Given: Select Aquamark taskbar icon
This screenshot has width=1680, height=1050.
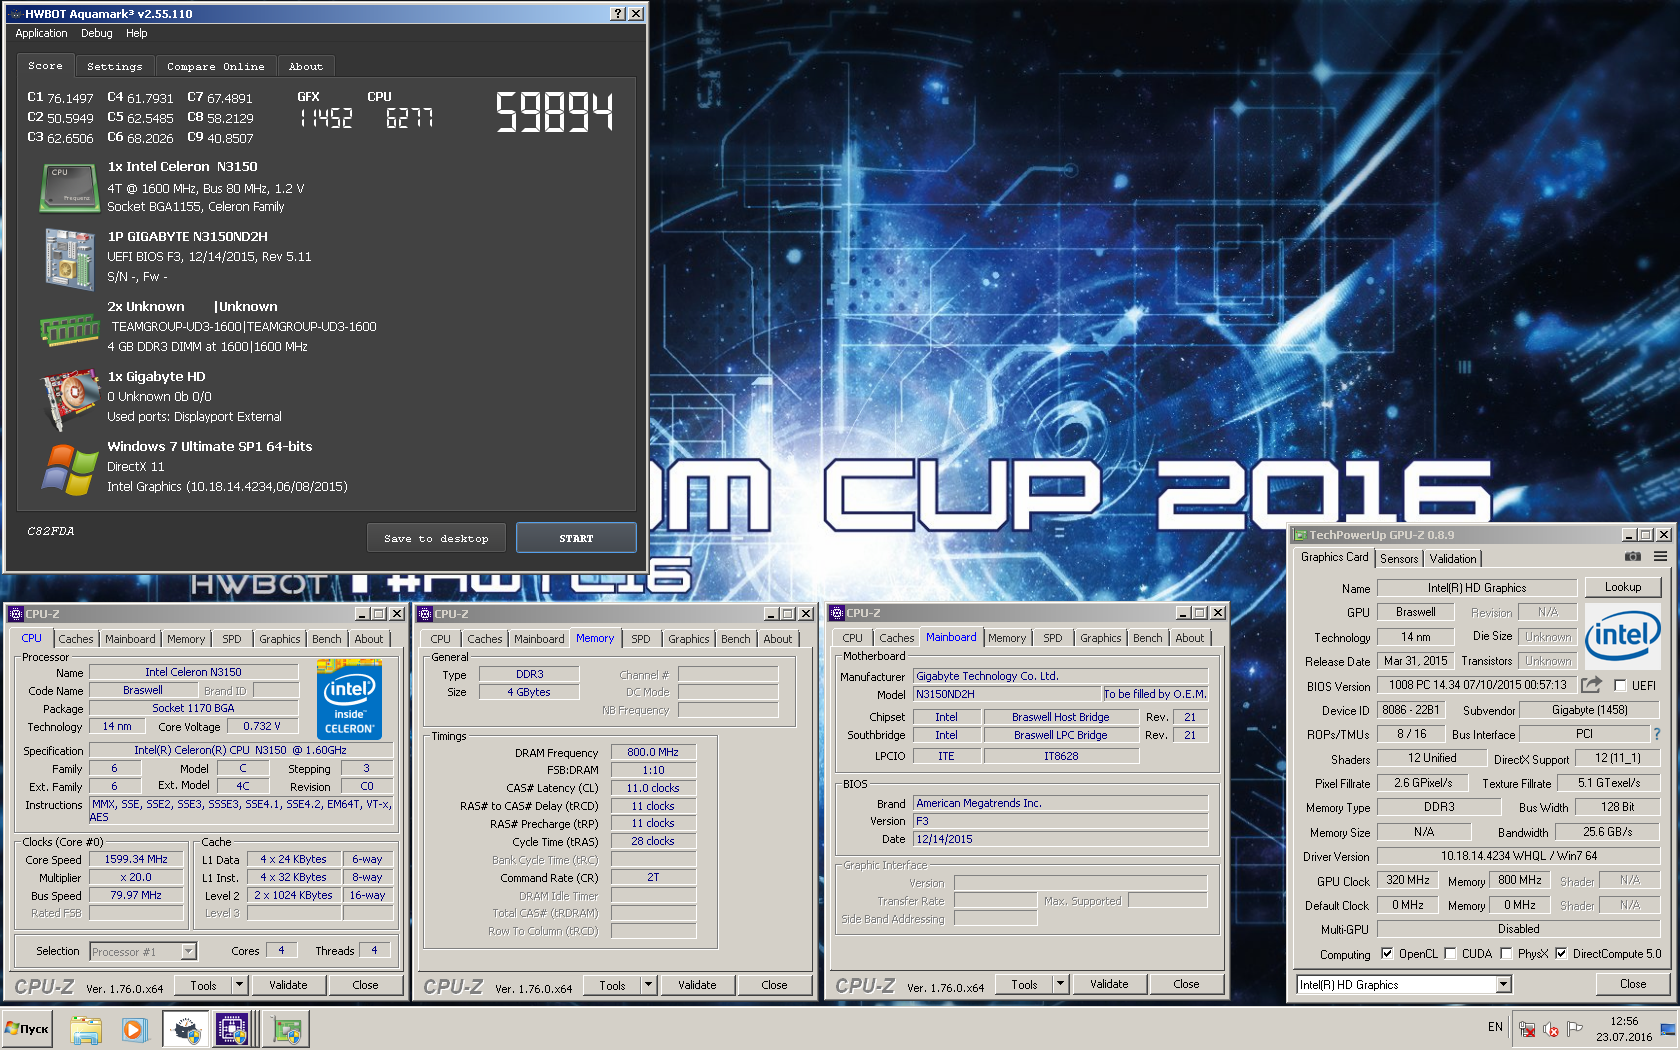Looking at the screenshot, I should 186,1029.
